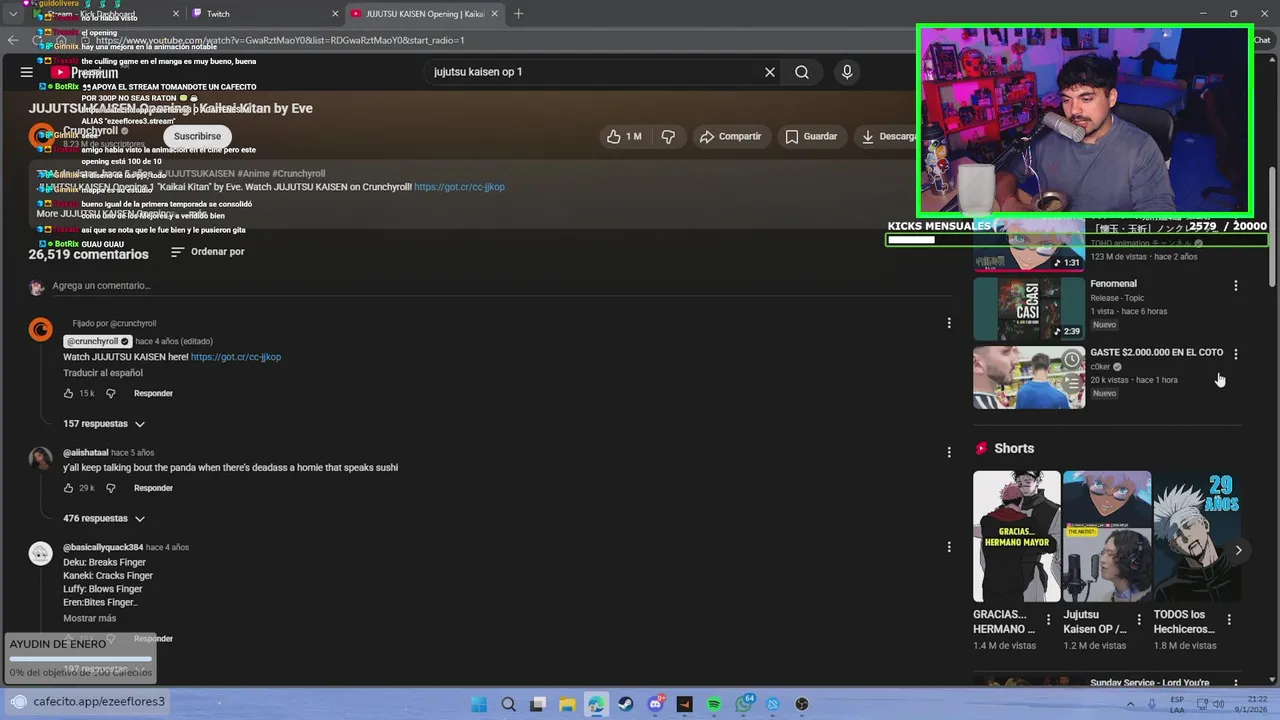Image resolution: width=1280 pixels, height=720 pixels.
Task: Open options menu for the @basicallyquack384 comment
Action: pyautogui.click(x=949, y=547)
